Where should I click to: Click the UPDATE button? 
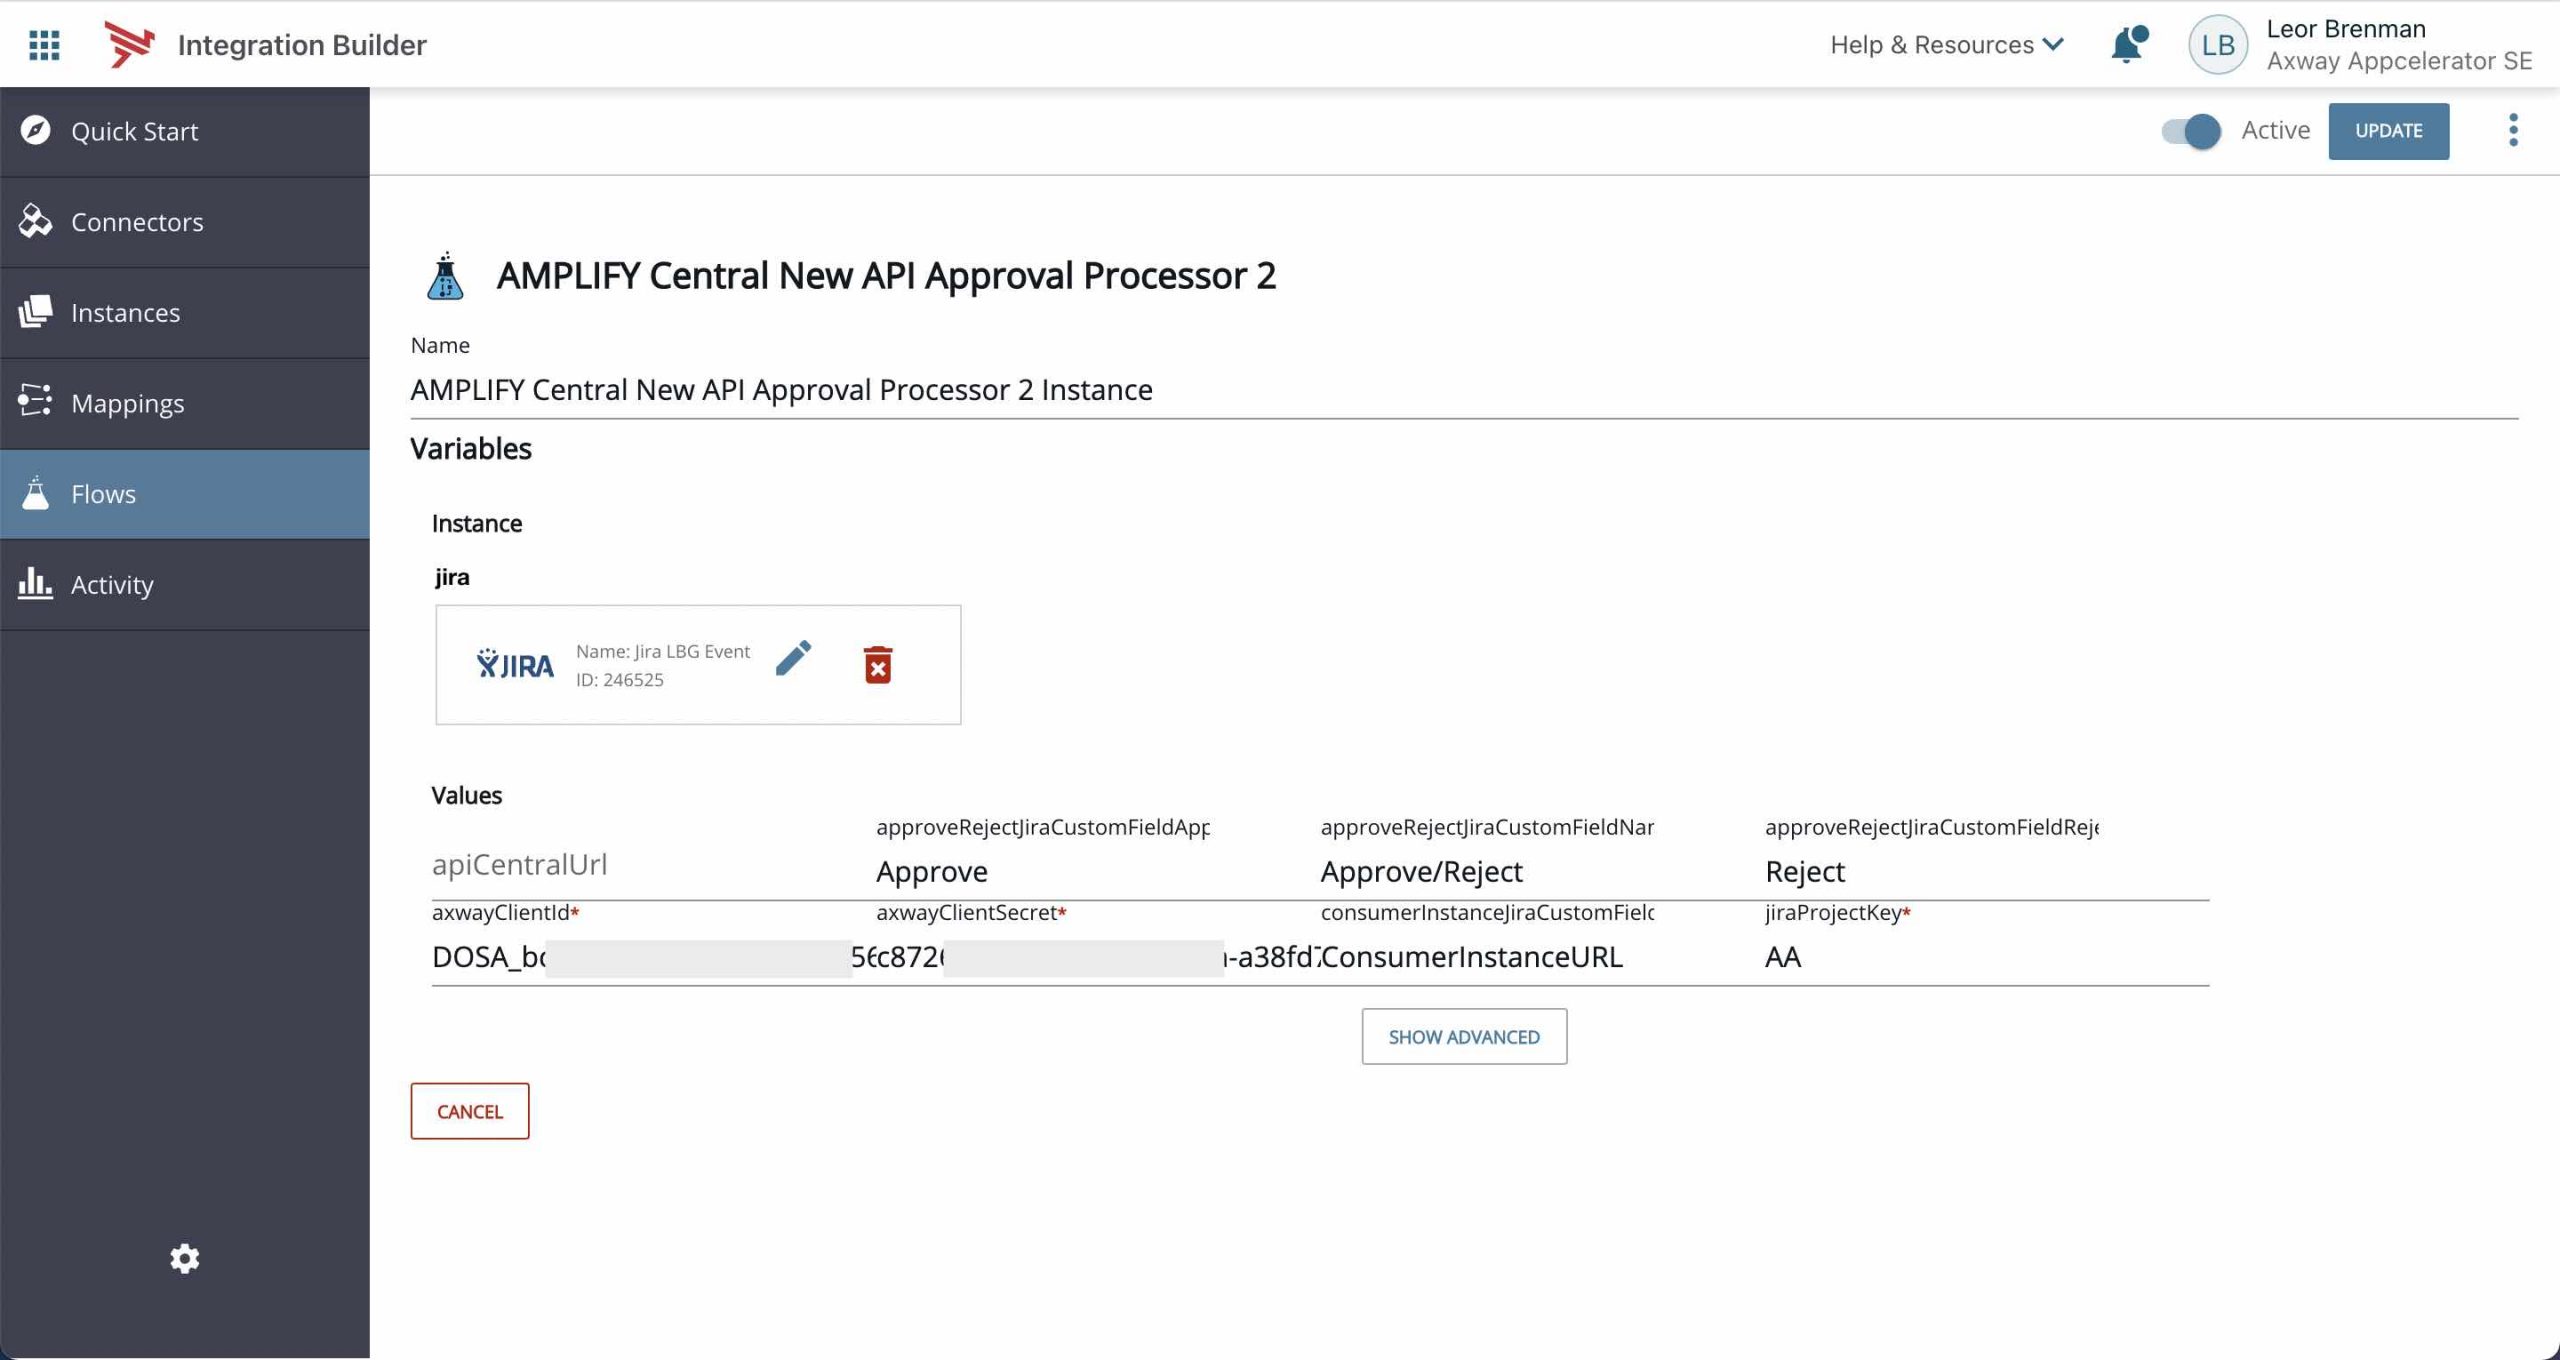click(2388, 131)
